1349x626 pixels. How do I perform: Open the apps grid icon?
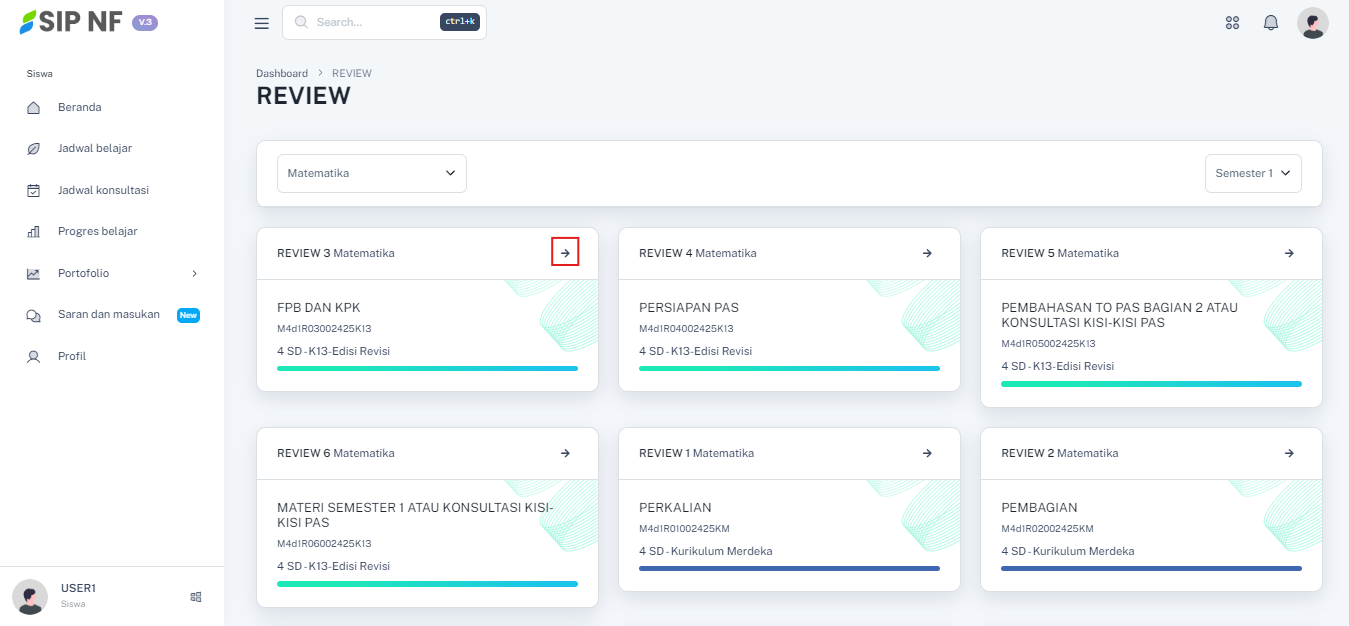click(x=1232, y=23)
